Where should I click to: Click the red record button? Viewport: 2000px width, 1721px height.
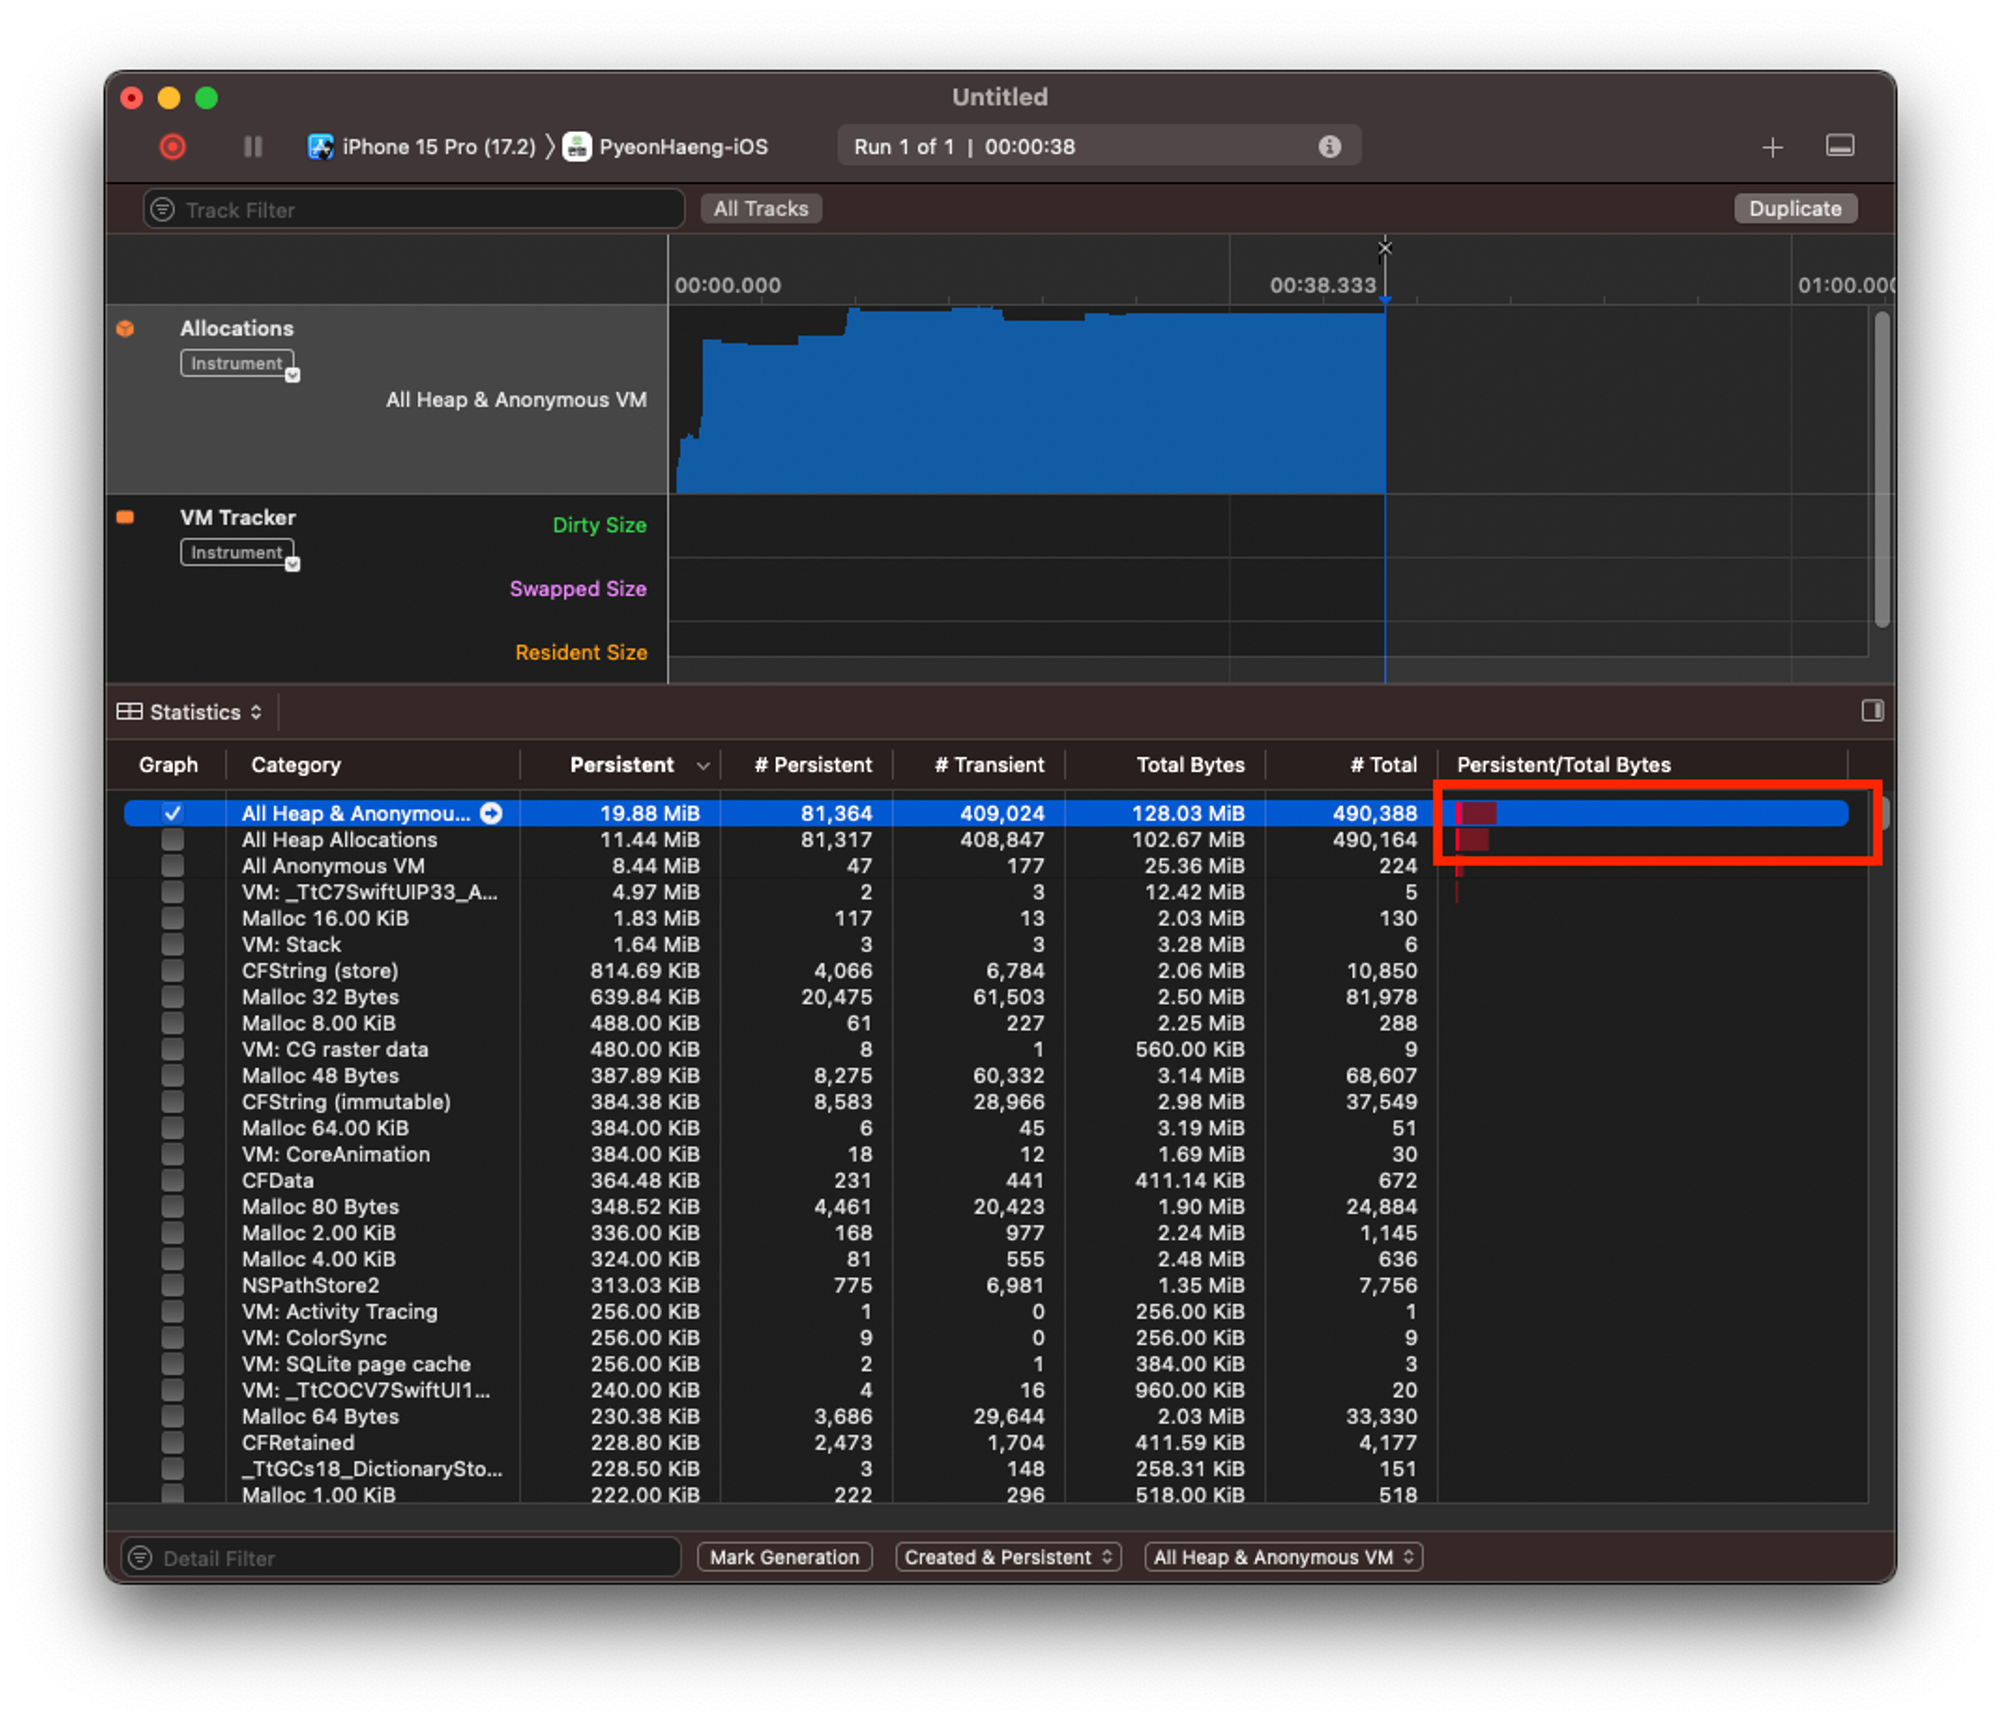(173, 147)
